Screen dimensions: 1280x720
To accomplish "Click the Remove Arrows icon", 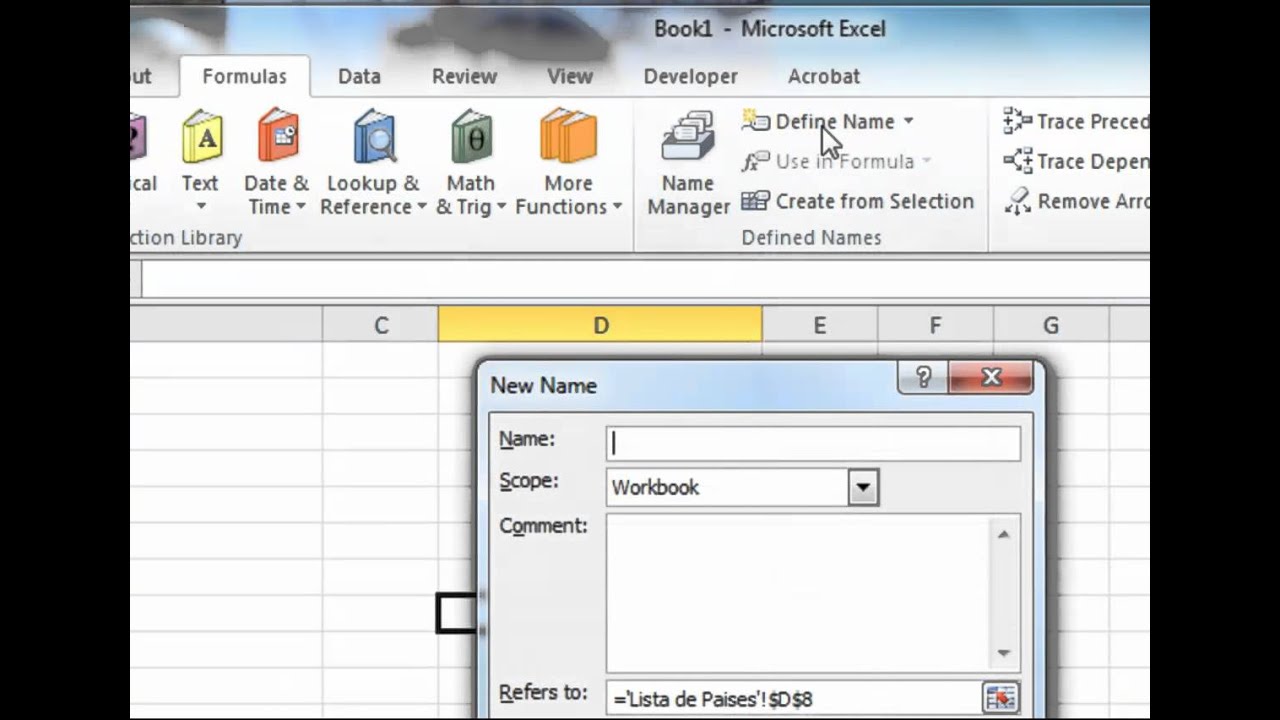I will (1017, 201).
